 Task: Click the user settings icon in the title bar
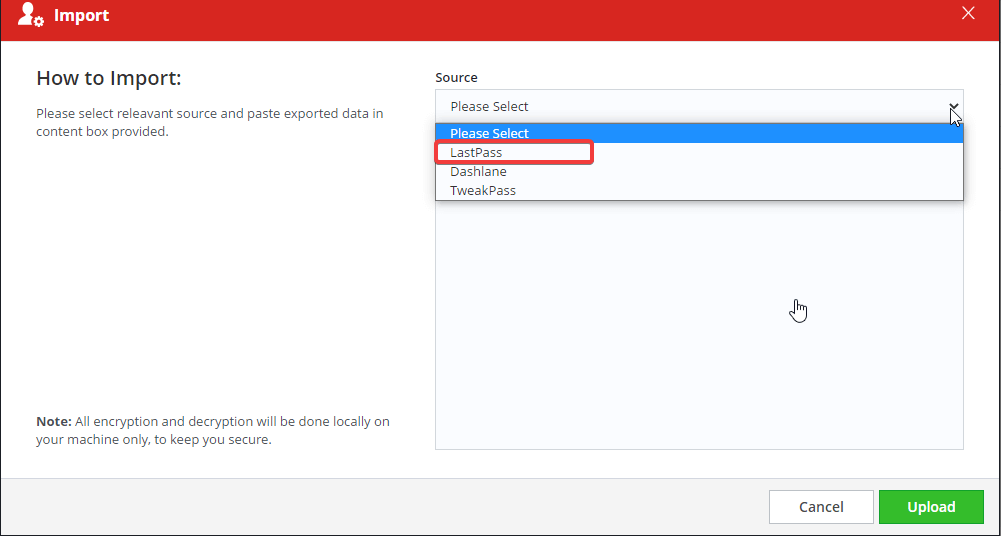pos(30,14)
